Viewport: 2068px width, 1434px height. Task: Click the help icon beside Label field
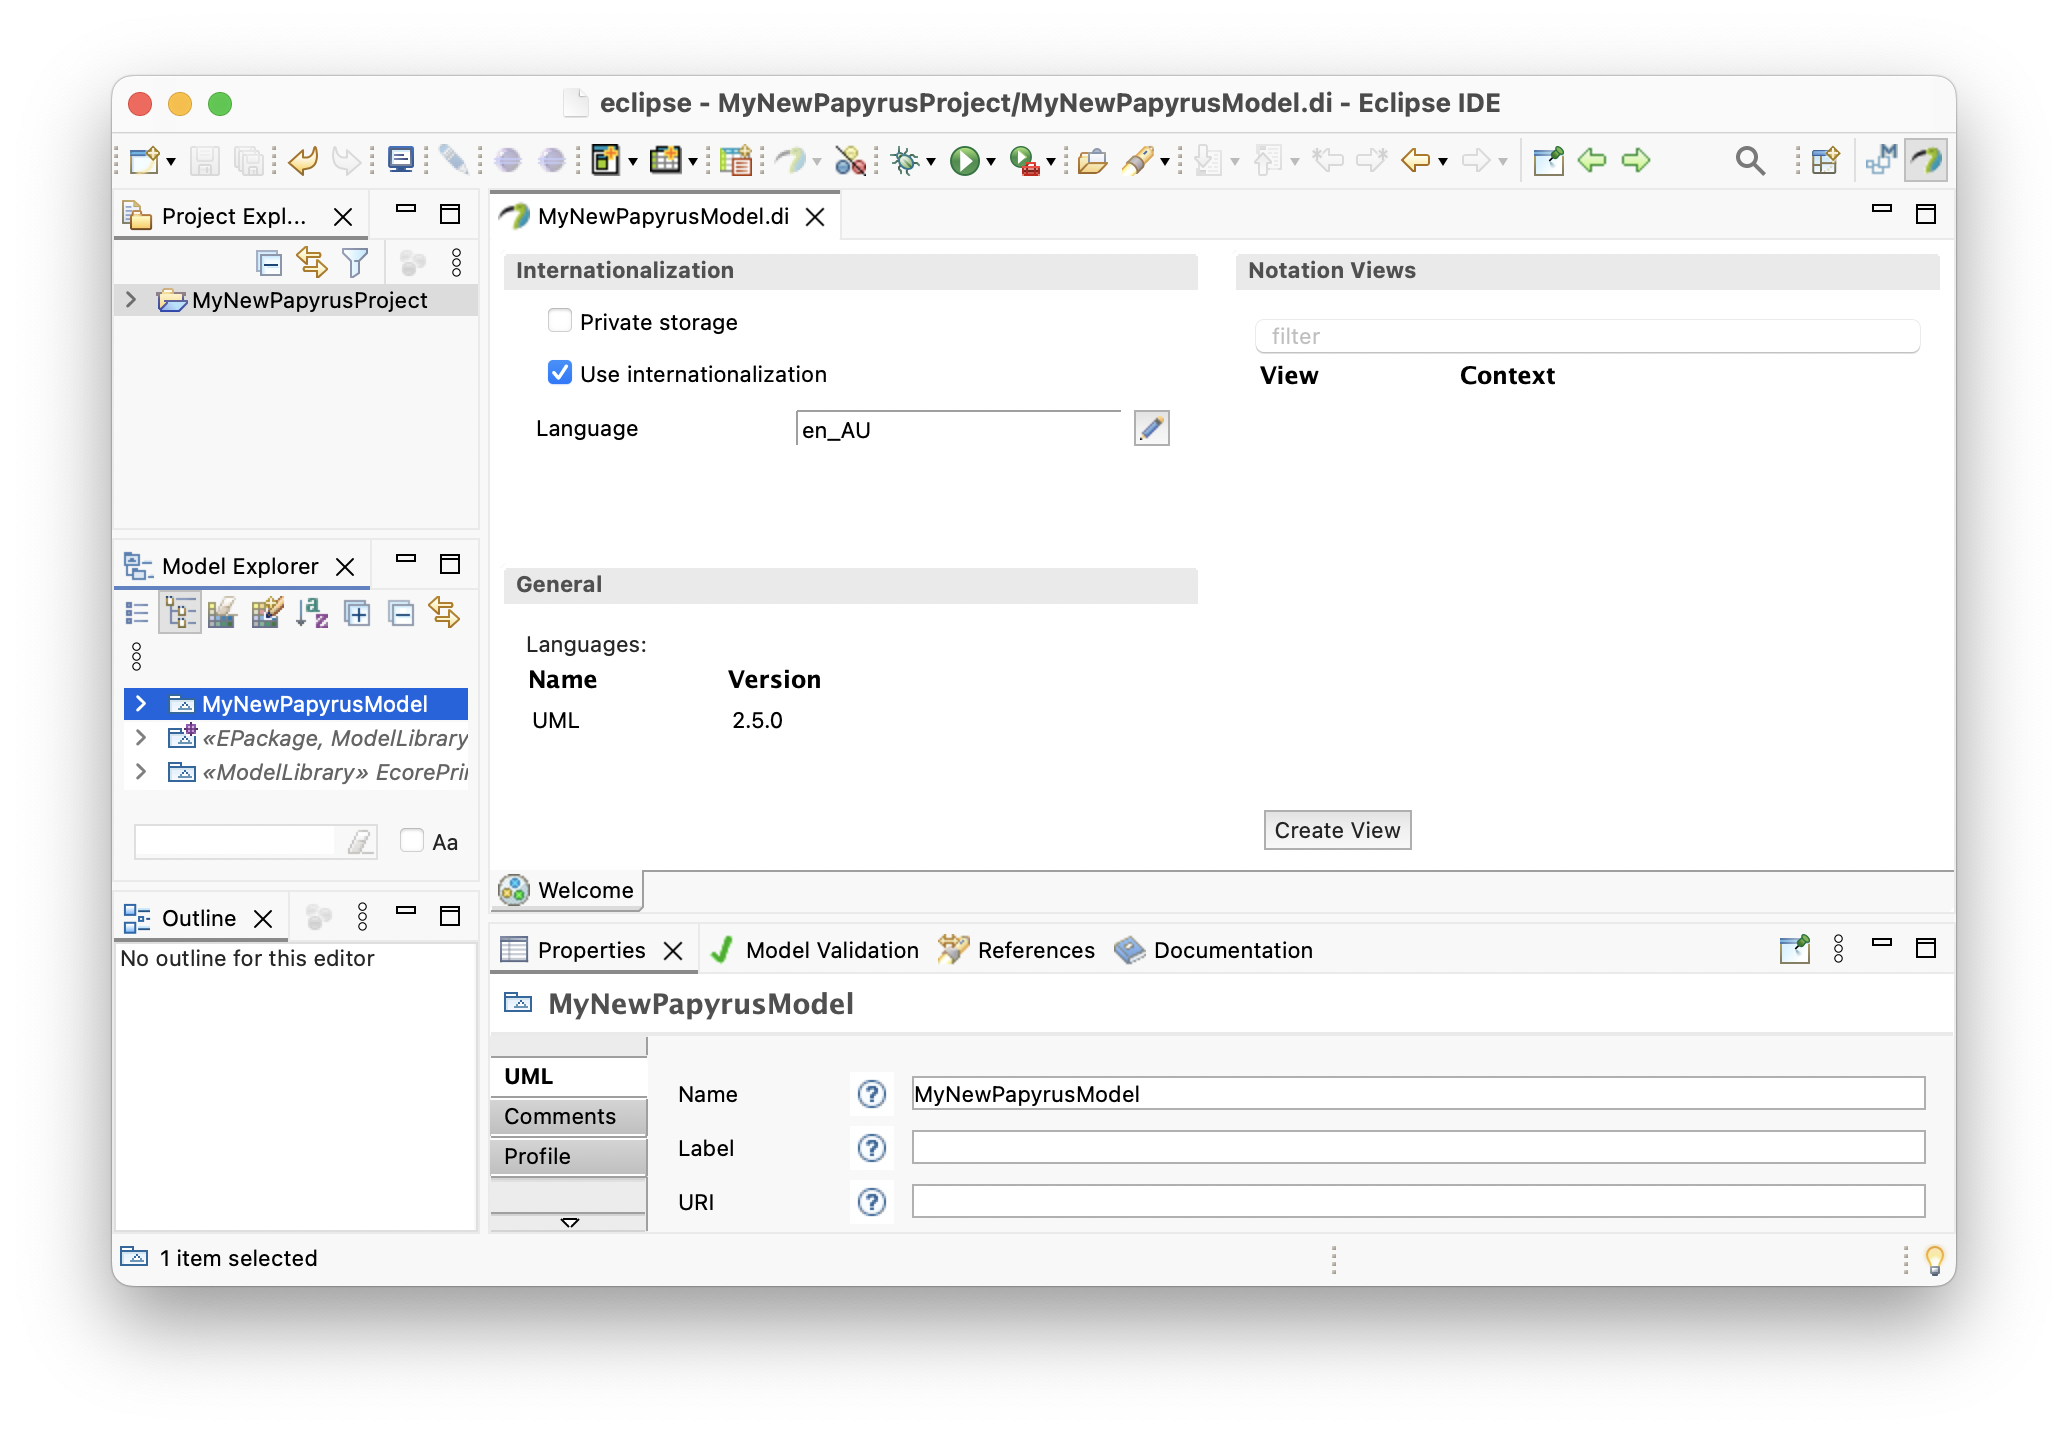[872, 1148]
